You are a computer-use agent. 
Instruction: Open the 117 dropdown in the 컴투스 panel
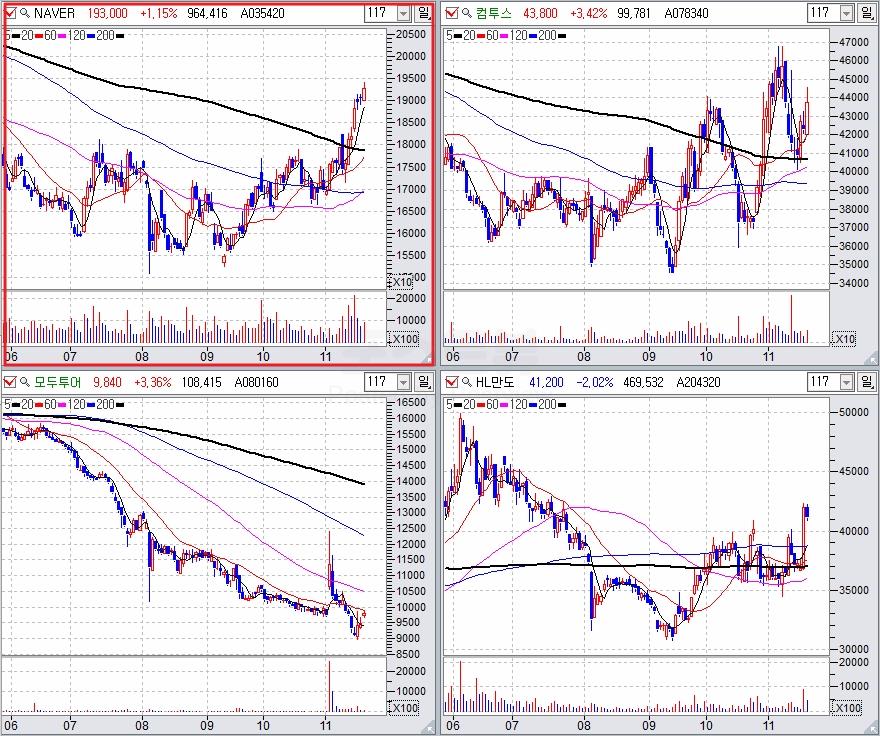(845, 14)
